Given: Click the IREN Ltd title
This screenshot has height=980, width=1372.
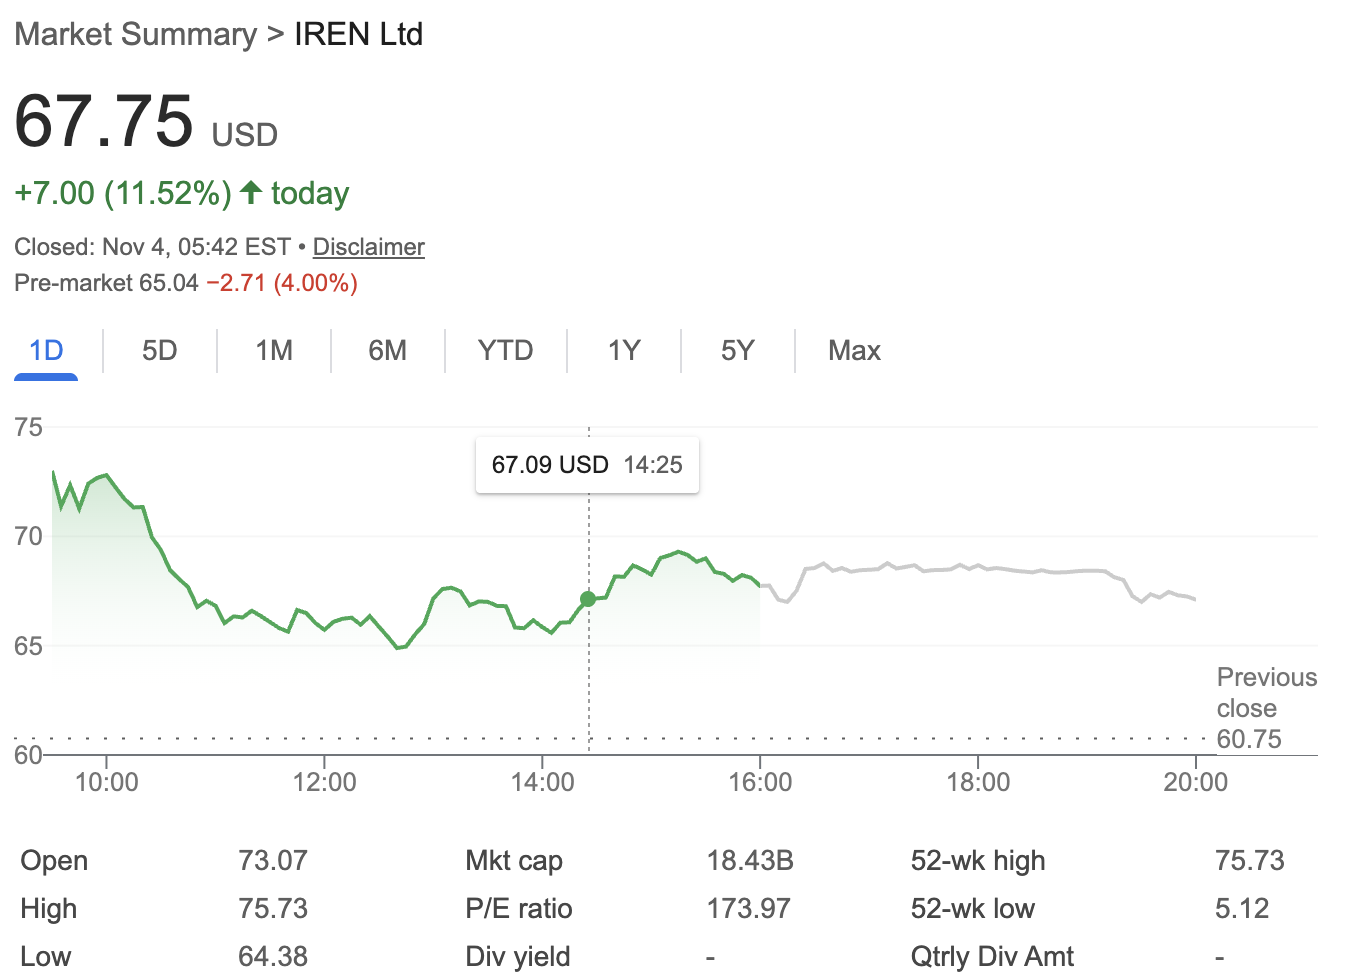Looking at the screenshot, I should 359,34.
